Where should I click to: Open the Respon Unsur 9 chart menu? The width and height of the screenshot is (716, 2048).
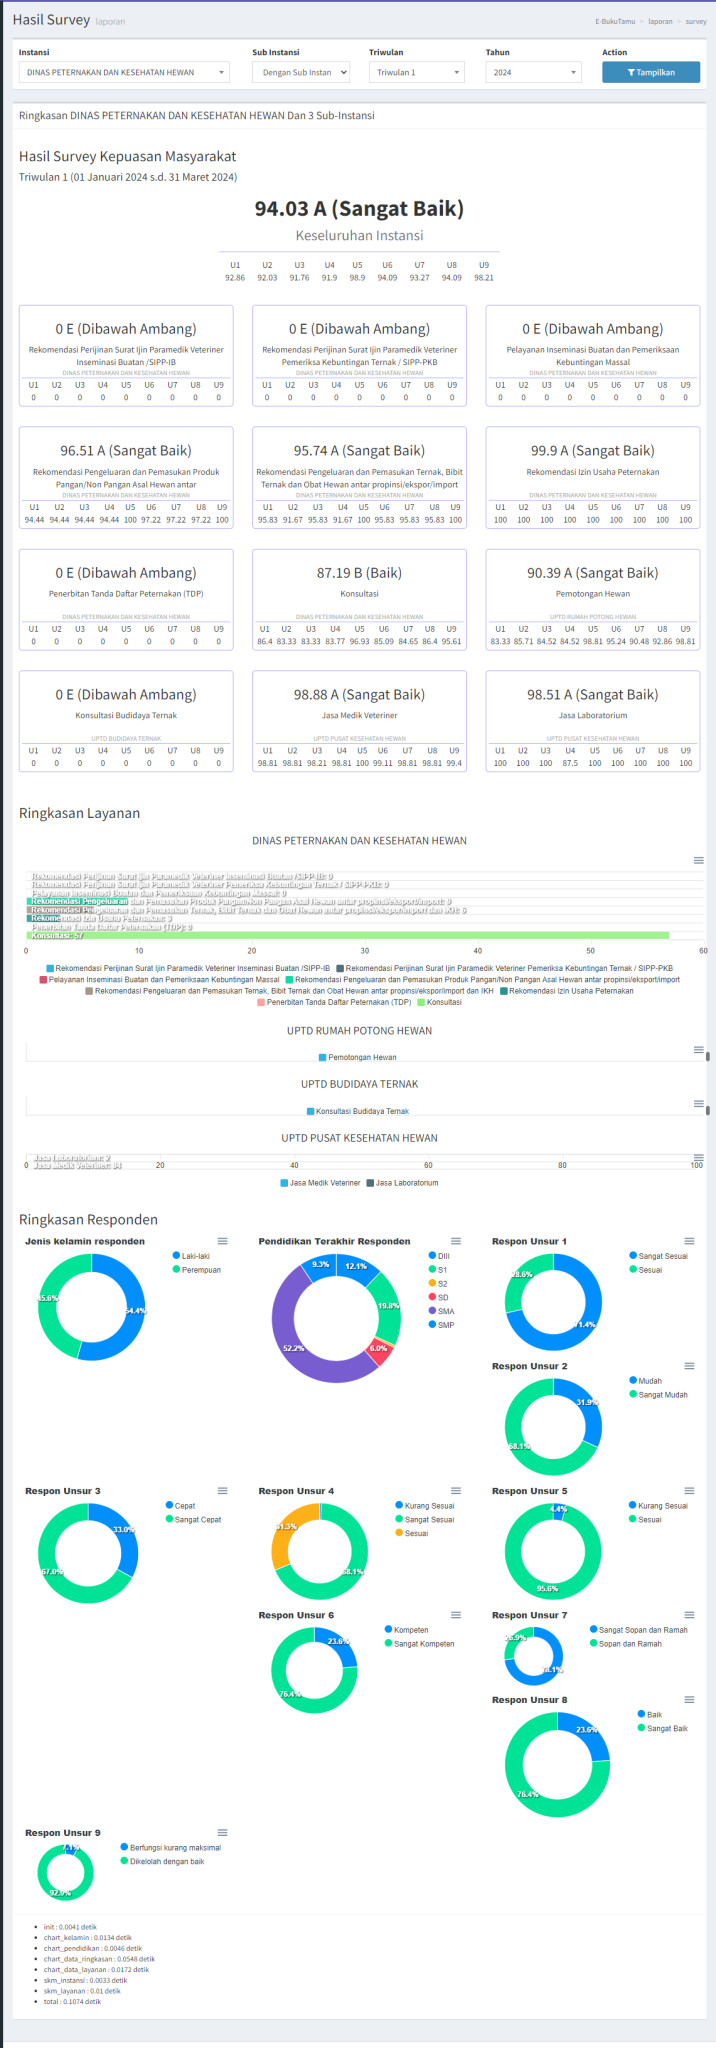click(x=222, y=1833)
